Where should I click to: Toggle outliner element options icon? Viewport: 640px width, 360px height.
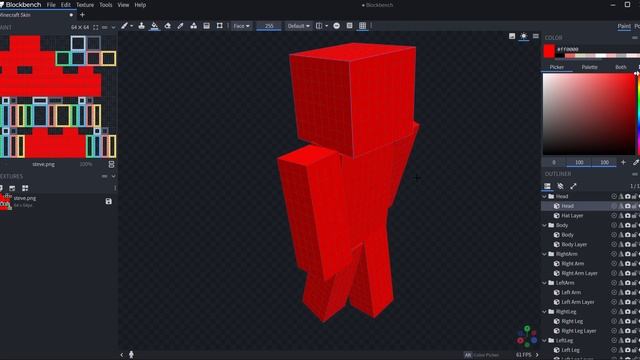[547, 186]
